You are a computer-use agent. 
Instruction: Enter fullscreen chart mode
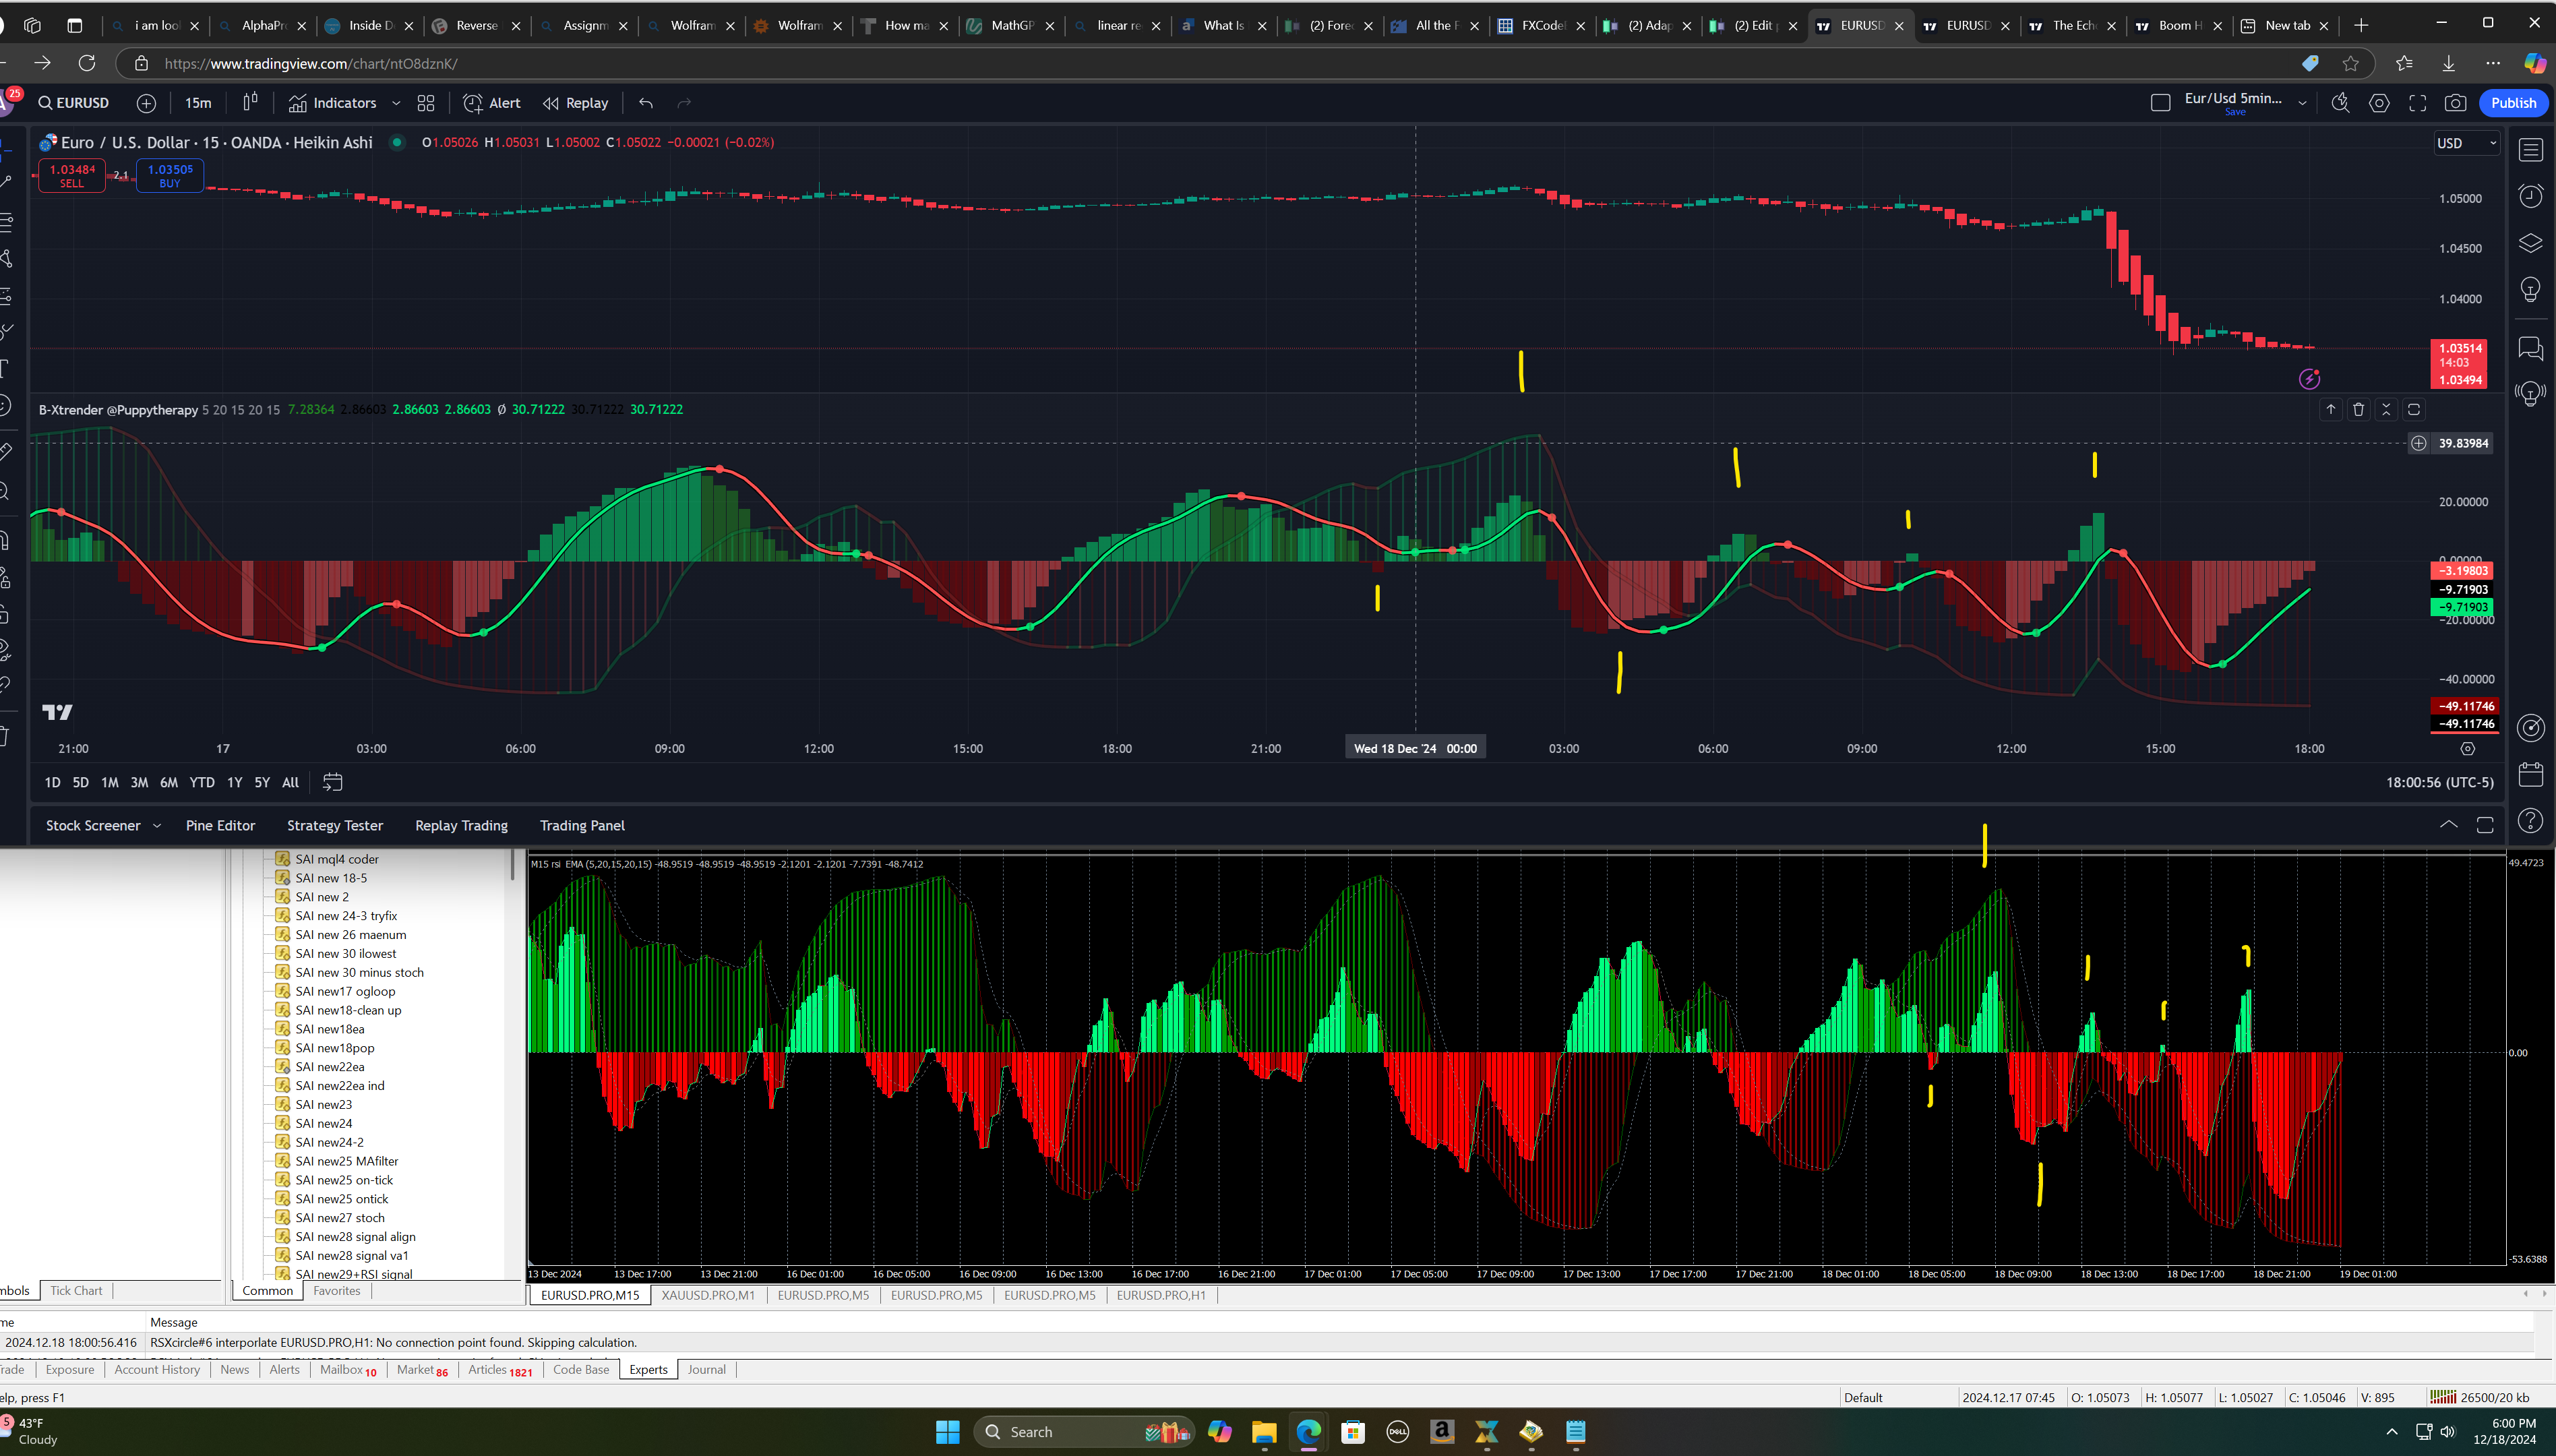click(x=2417, y=103)
